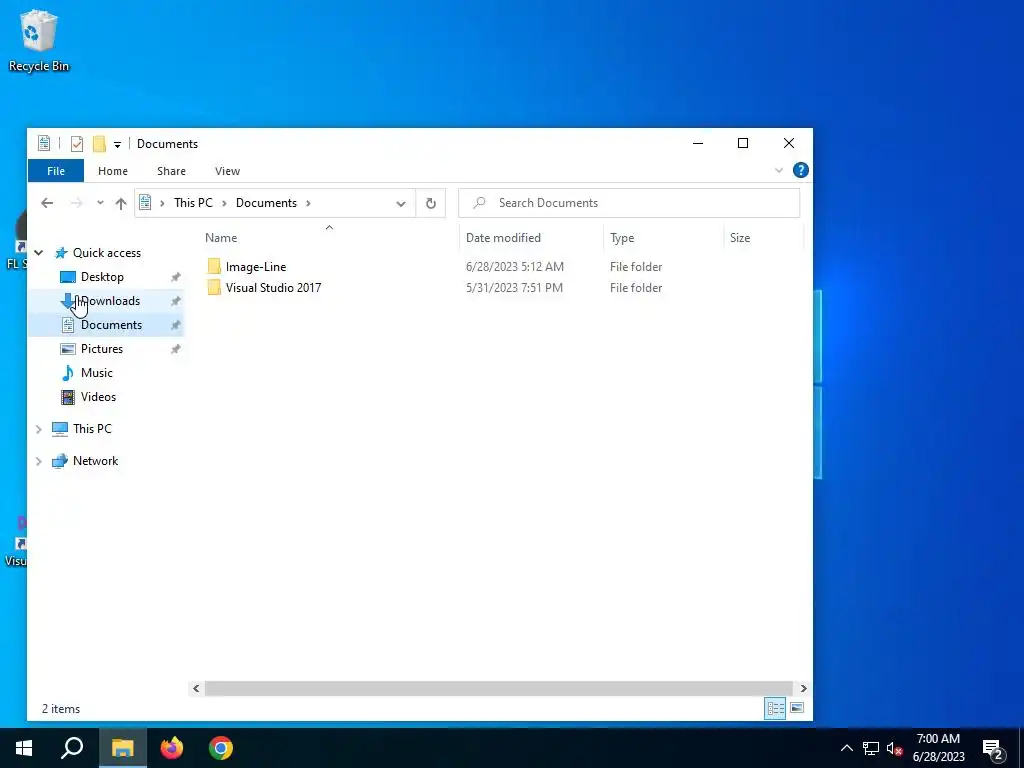
Task: Open Desktop in the navigation pane
Action: [x=102, y=277]
